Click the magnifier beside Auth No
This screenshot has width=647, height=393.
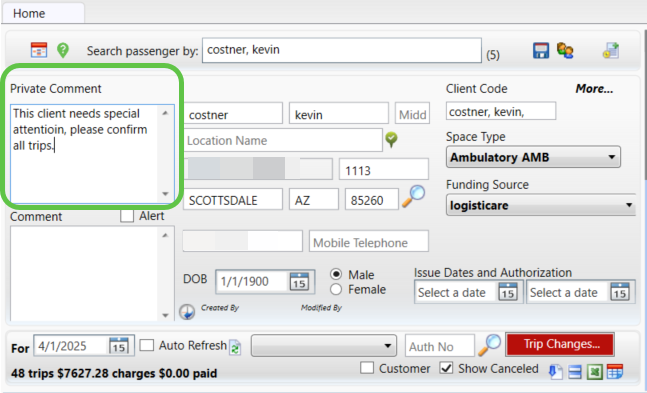pyautogui.click(x=489, y=345)
